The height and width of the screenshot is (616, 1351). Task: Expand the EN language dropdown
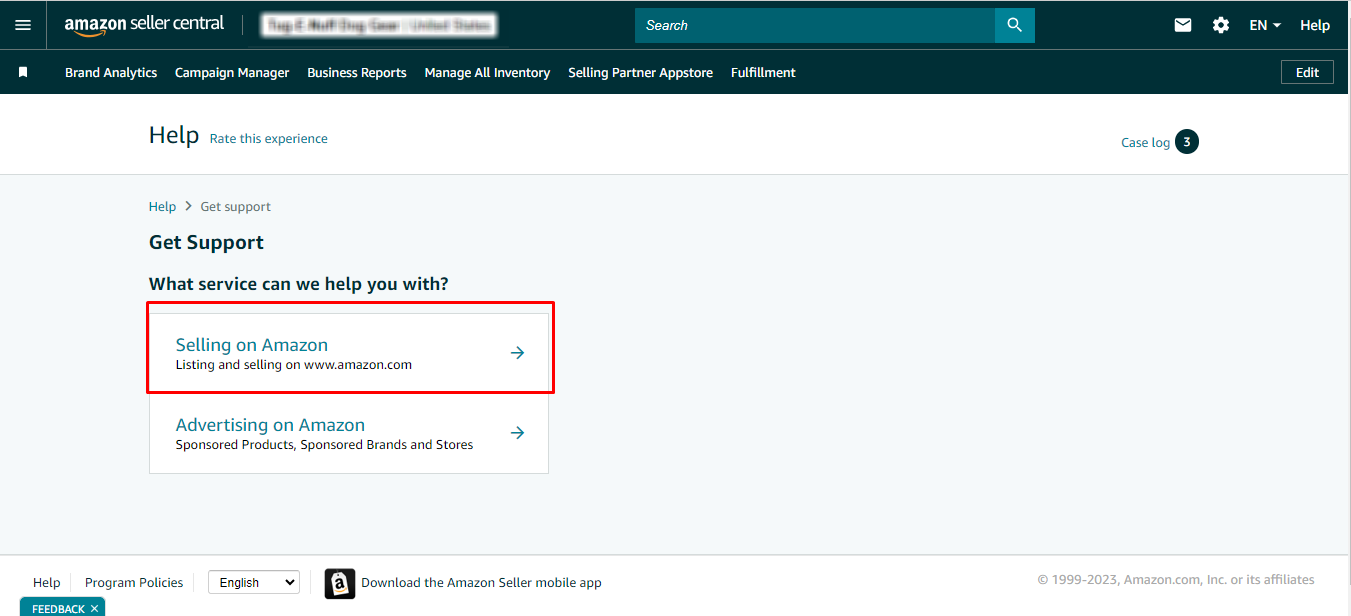coord(1265,25)
